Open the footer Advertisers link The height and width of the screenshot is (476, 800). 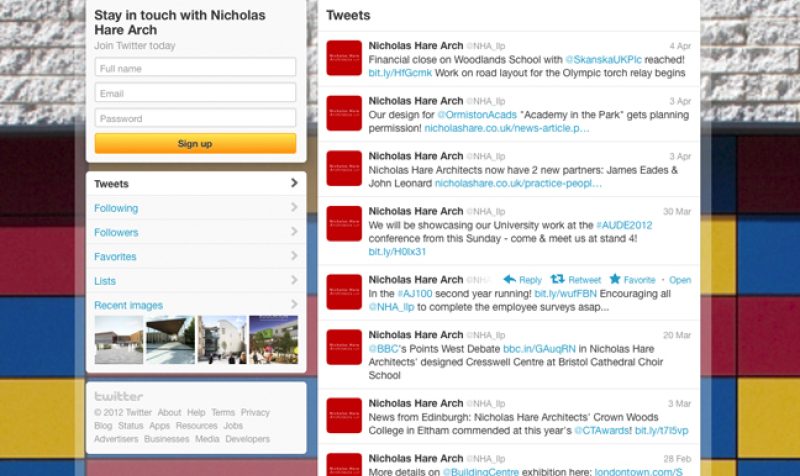pos(116,439)
